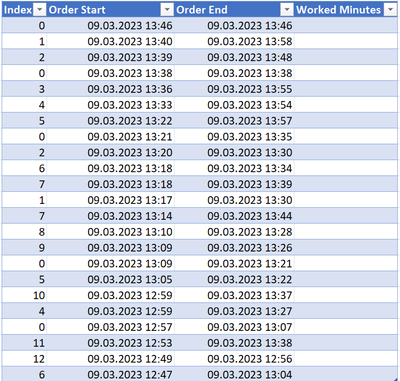Select the Index cell containing 10
Viewport: 400px width, 381px height.
24,295
